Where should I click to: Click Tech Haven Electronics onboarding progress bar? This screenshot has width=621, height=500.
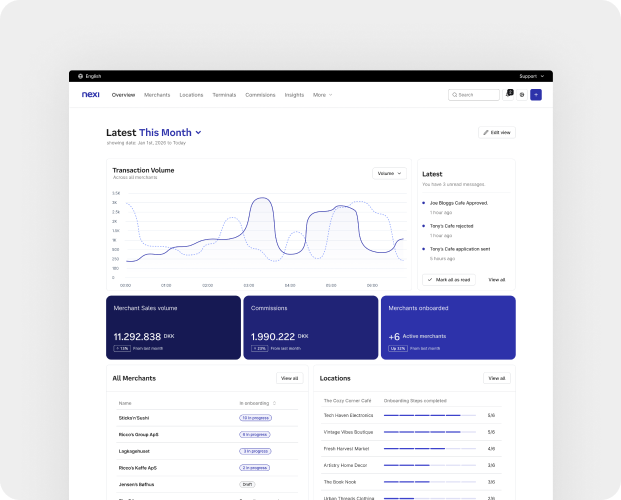pos(422,415)
